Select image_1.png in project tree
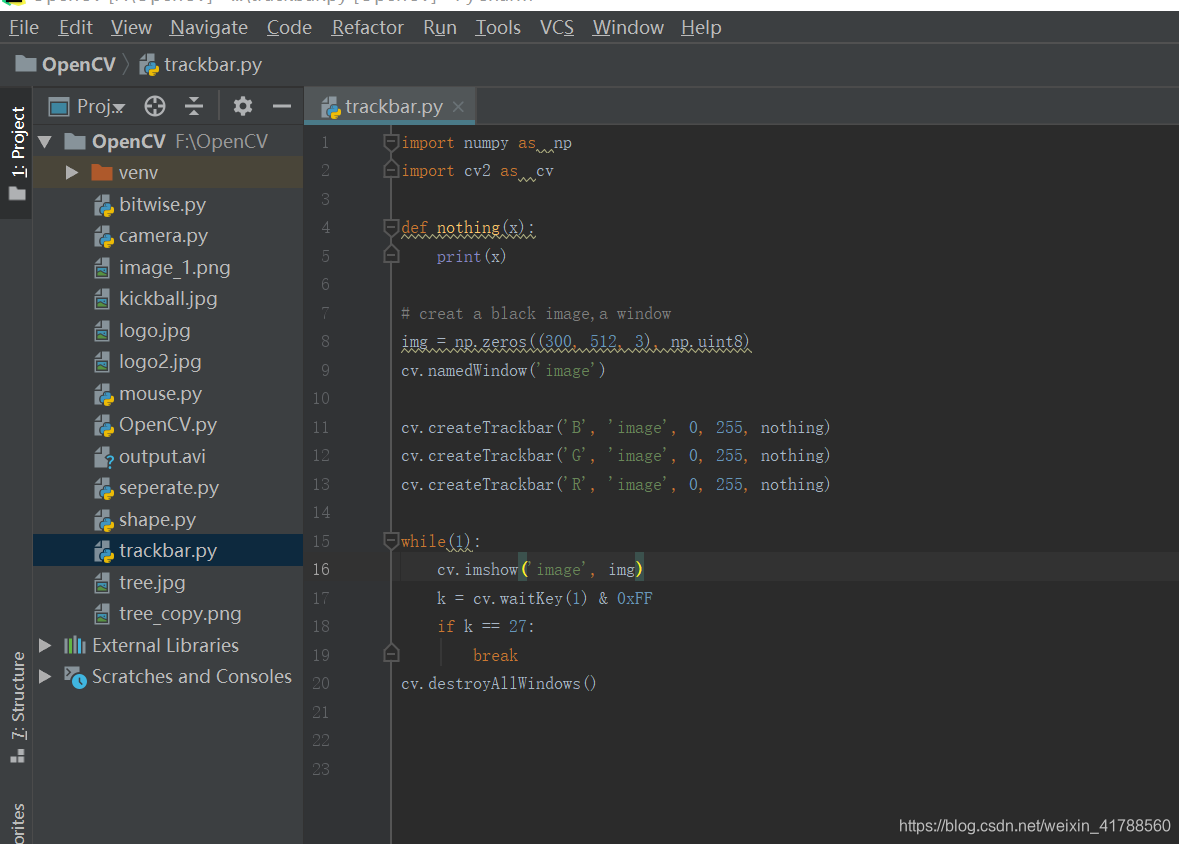This screenshot has height=845, width=1181. pos(174,268)
